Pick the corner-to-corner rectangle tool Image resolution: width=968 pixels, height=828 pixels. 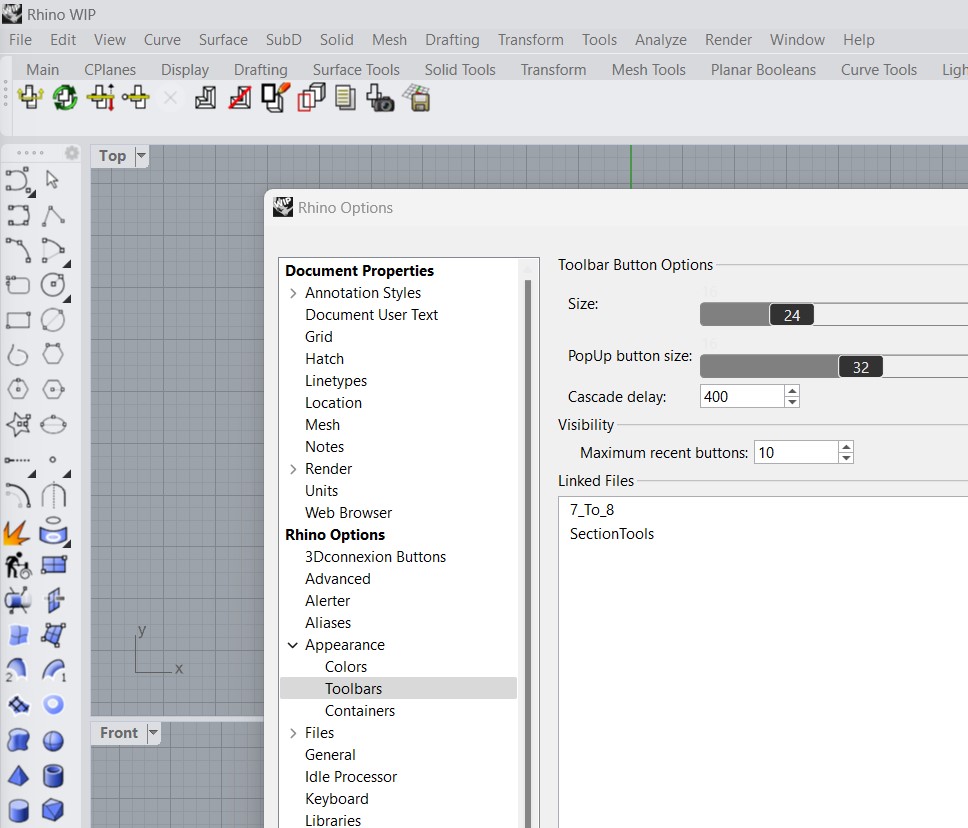(18, 320)
